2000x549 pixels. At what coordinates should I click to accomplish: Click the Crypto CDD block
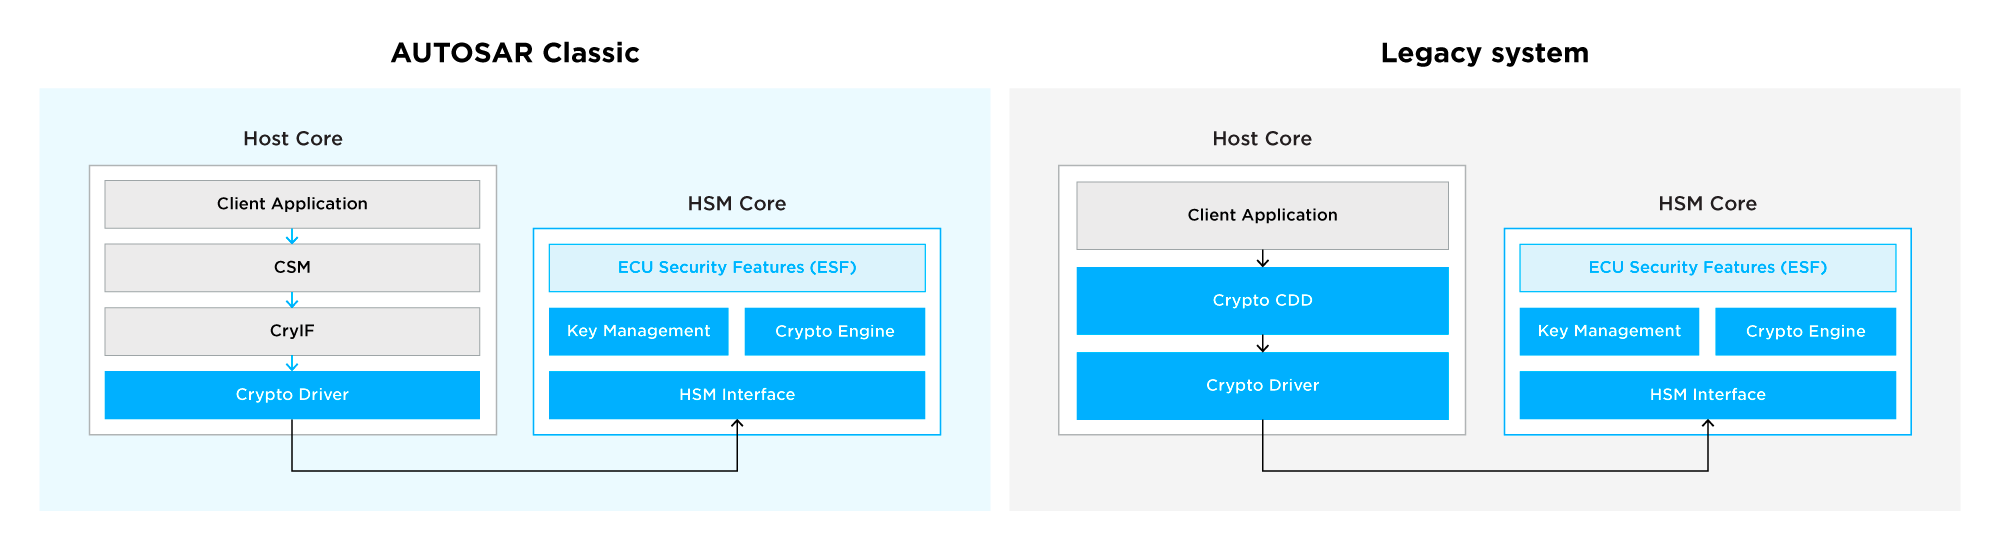1262,300
